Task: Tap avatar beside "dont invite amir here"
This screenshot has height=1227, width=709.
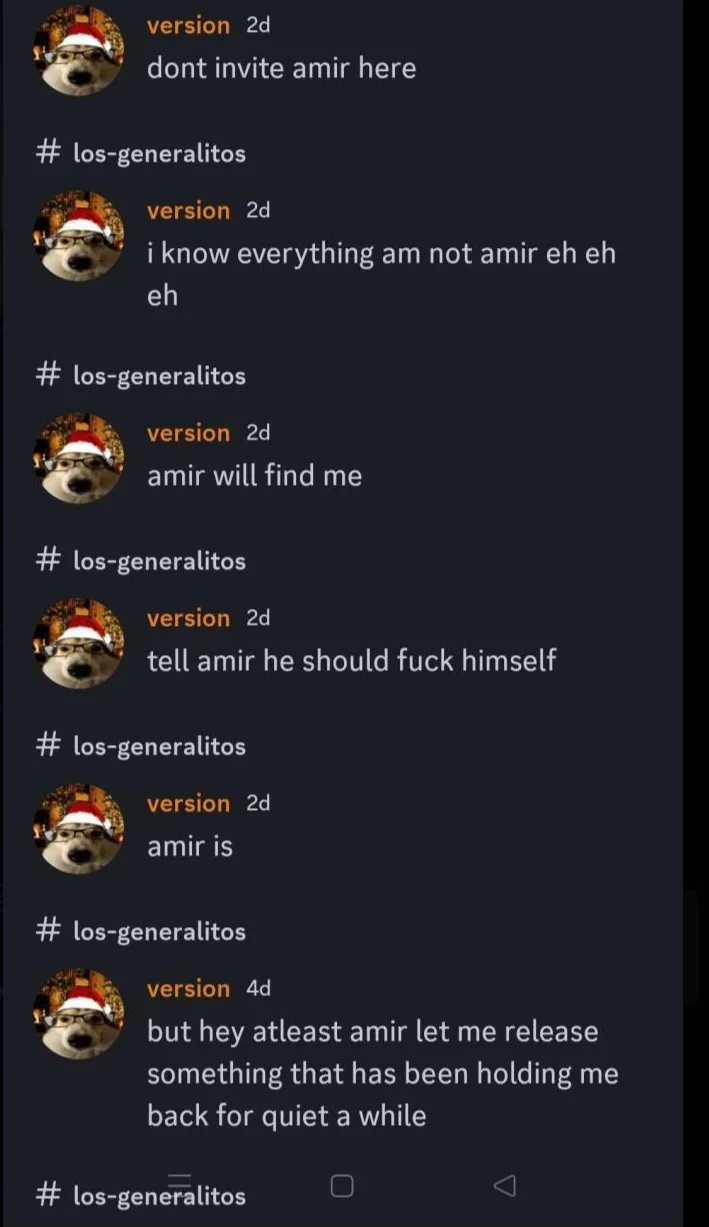Action: (x=79, y=50)
